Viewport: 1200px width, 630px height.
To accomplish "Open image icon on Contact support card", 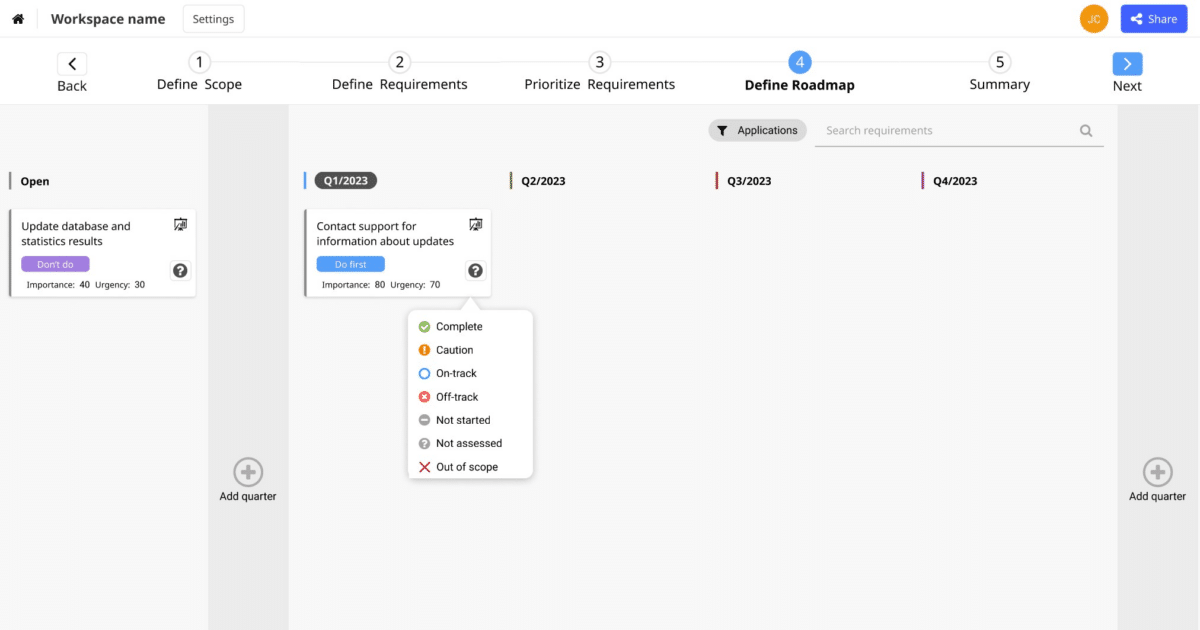I will [x=476, y=225].
